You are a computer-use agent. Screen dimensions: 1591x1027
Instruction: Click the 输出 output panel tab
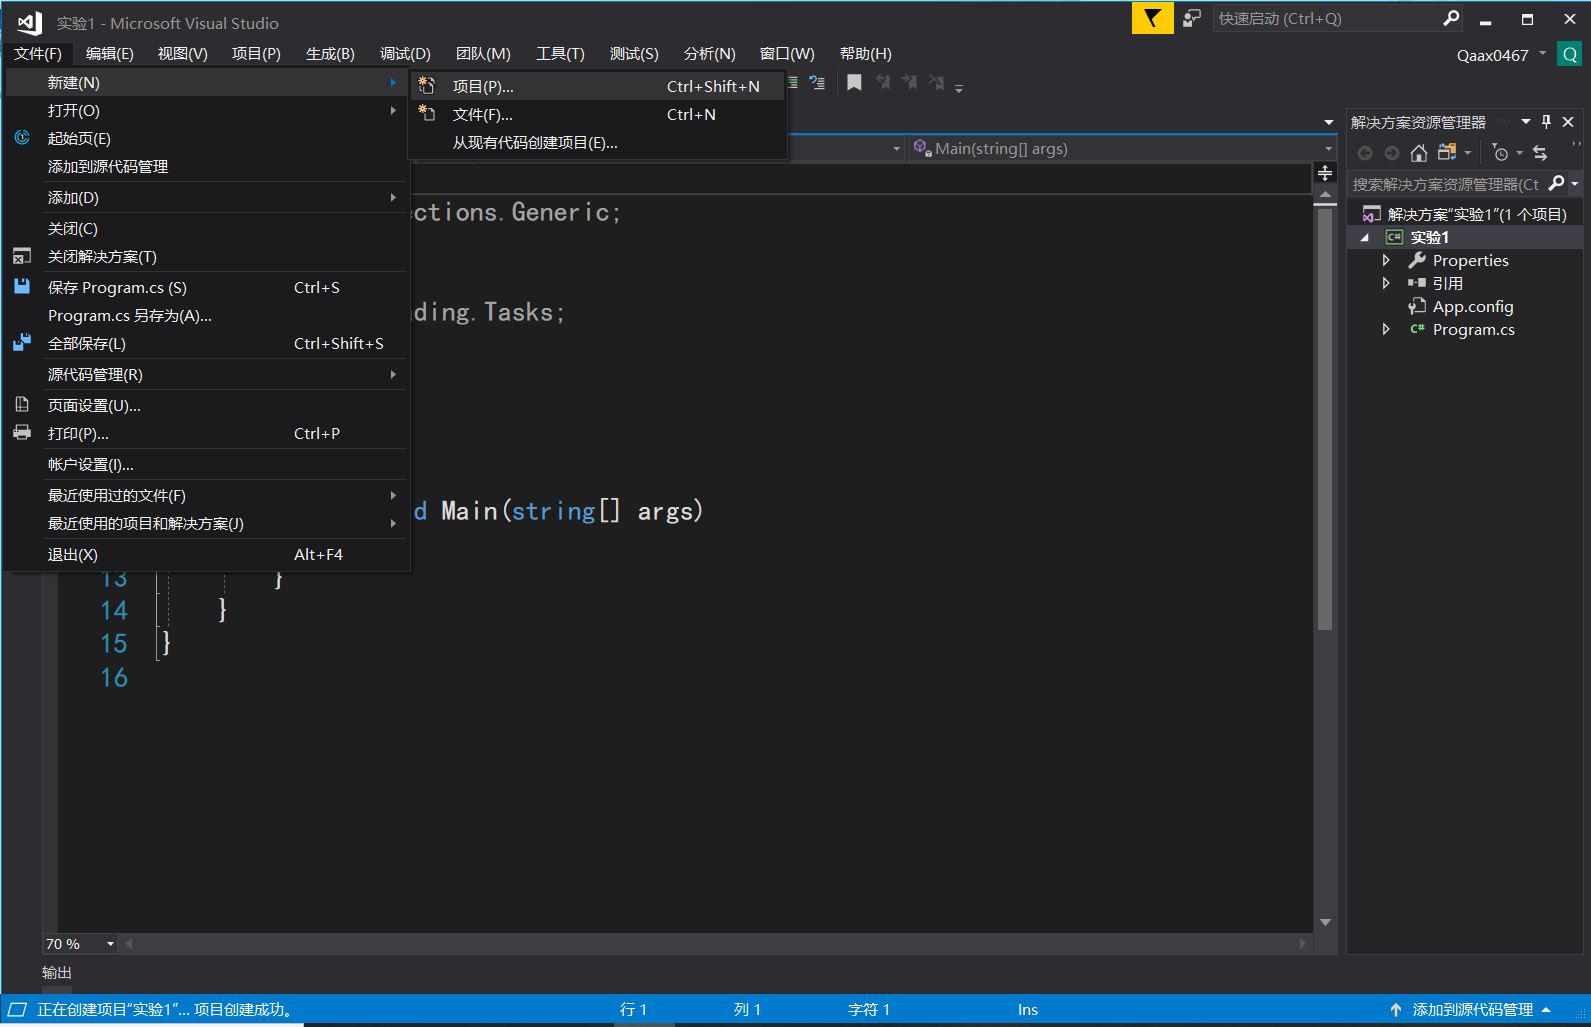57,973
